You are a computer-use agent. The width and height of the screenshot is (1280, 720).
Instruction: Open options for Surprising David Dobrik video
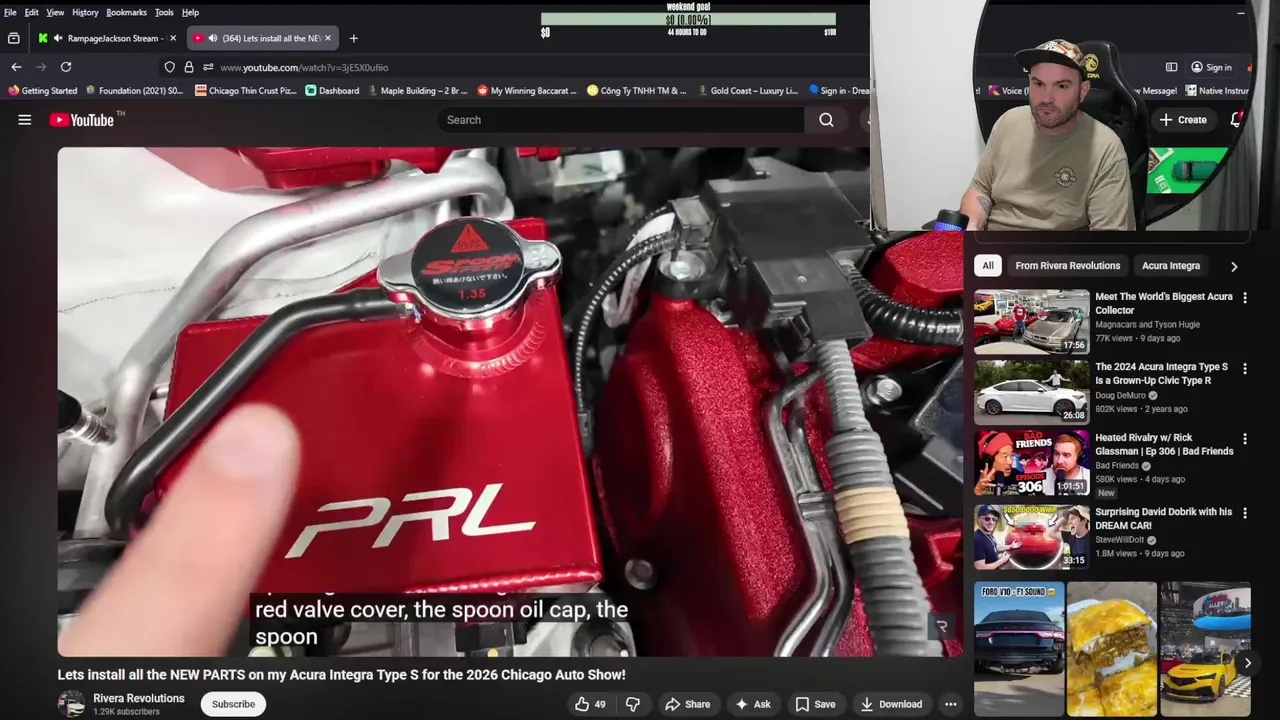tap(1245, 513)
